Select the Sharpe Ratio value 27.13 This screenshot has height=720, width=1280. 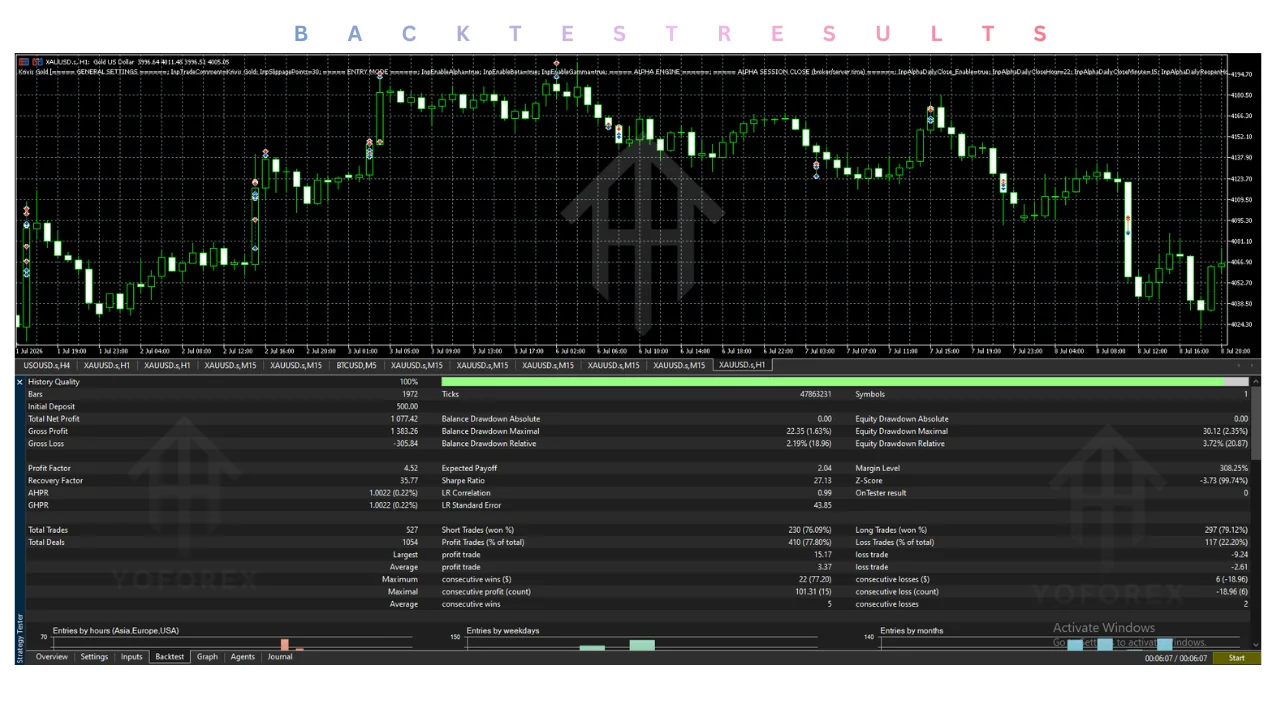coord(821,481)
